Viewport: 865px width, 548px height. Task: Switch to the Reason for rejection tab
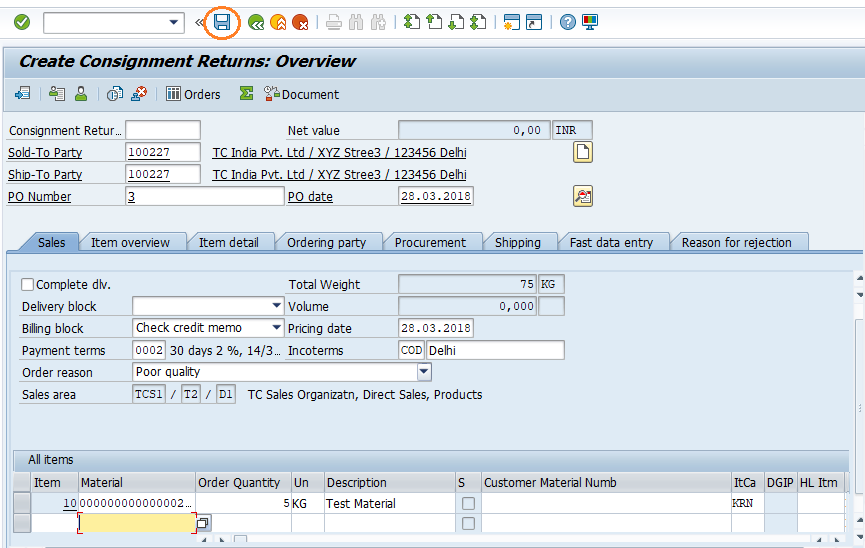click(736, 242)
